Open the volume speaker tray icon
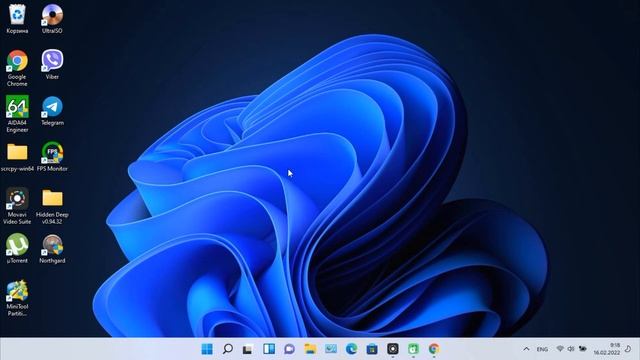The image size is (640, 360). 571,349
